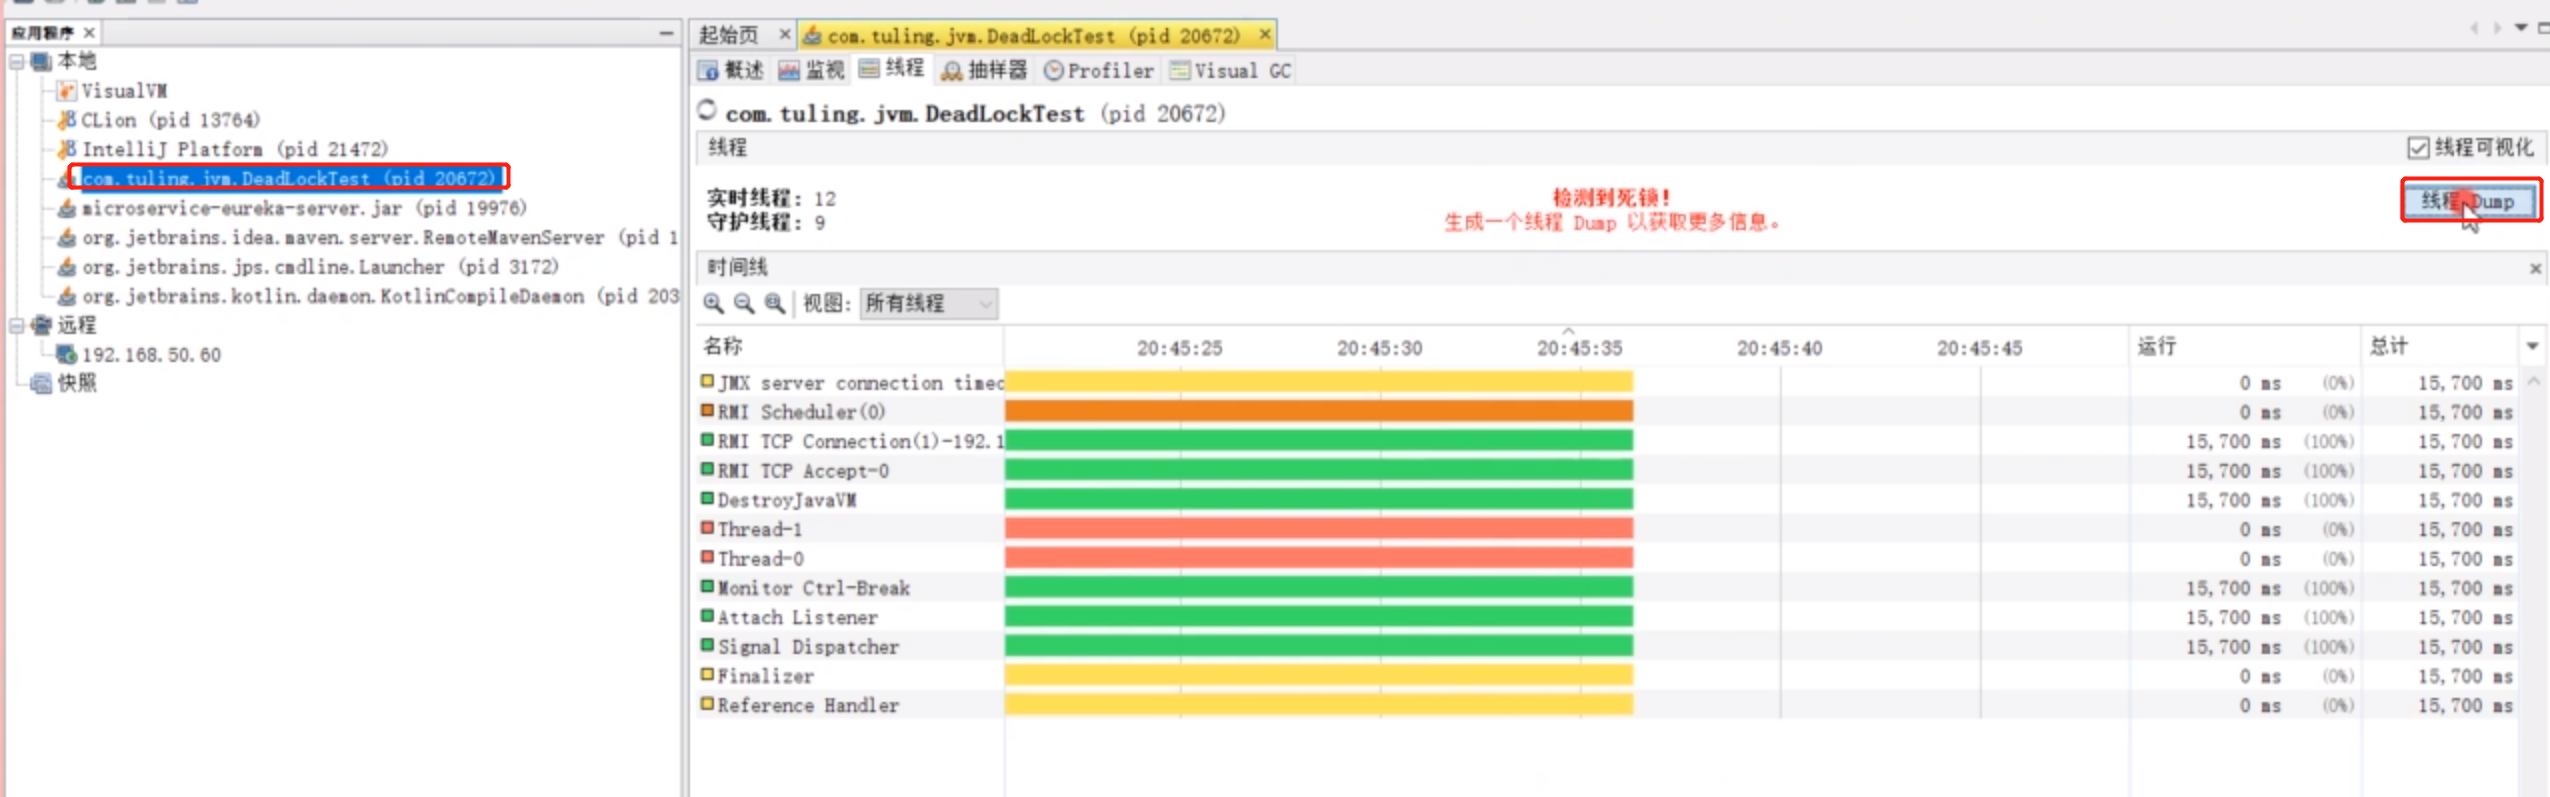Minimize the 应用程序 applications panel

[x=666, y=33]
